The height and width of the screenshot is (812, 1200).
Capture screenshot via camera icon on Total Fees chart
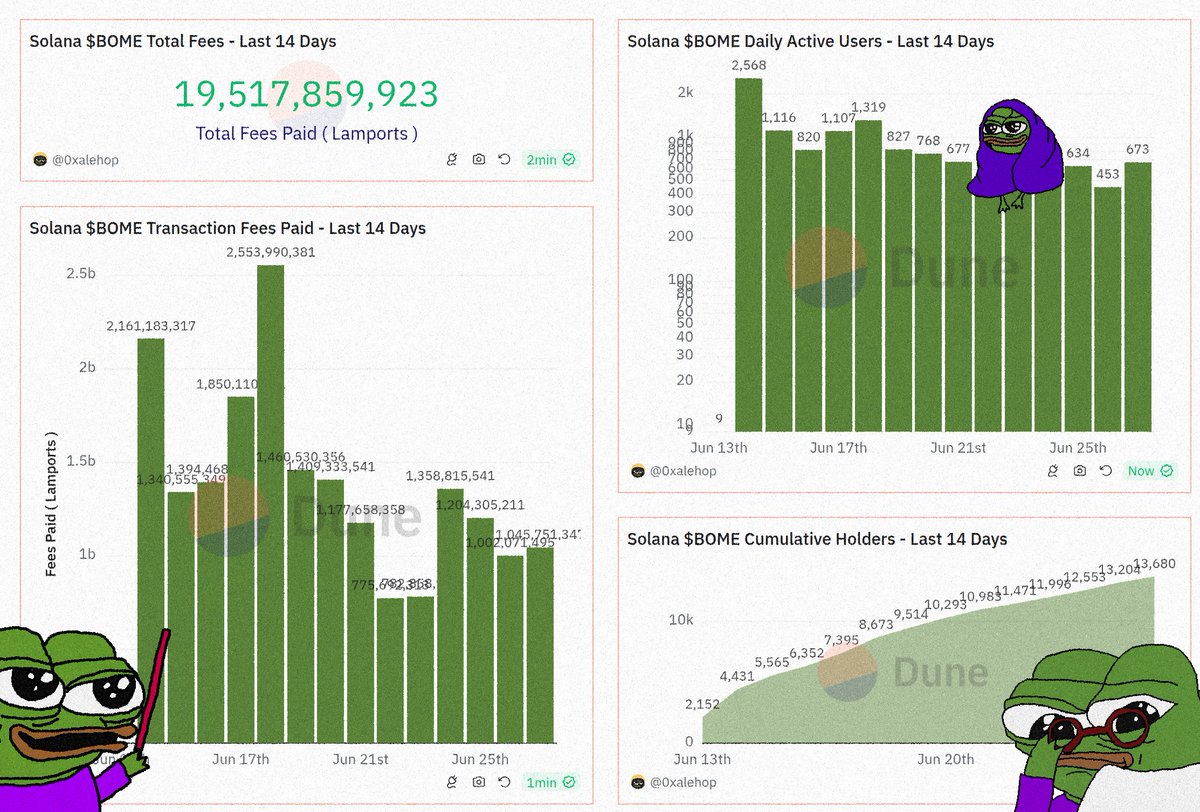pyautogui.click(x=479, y=159)
